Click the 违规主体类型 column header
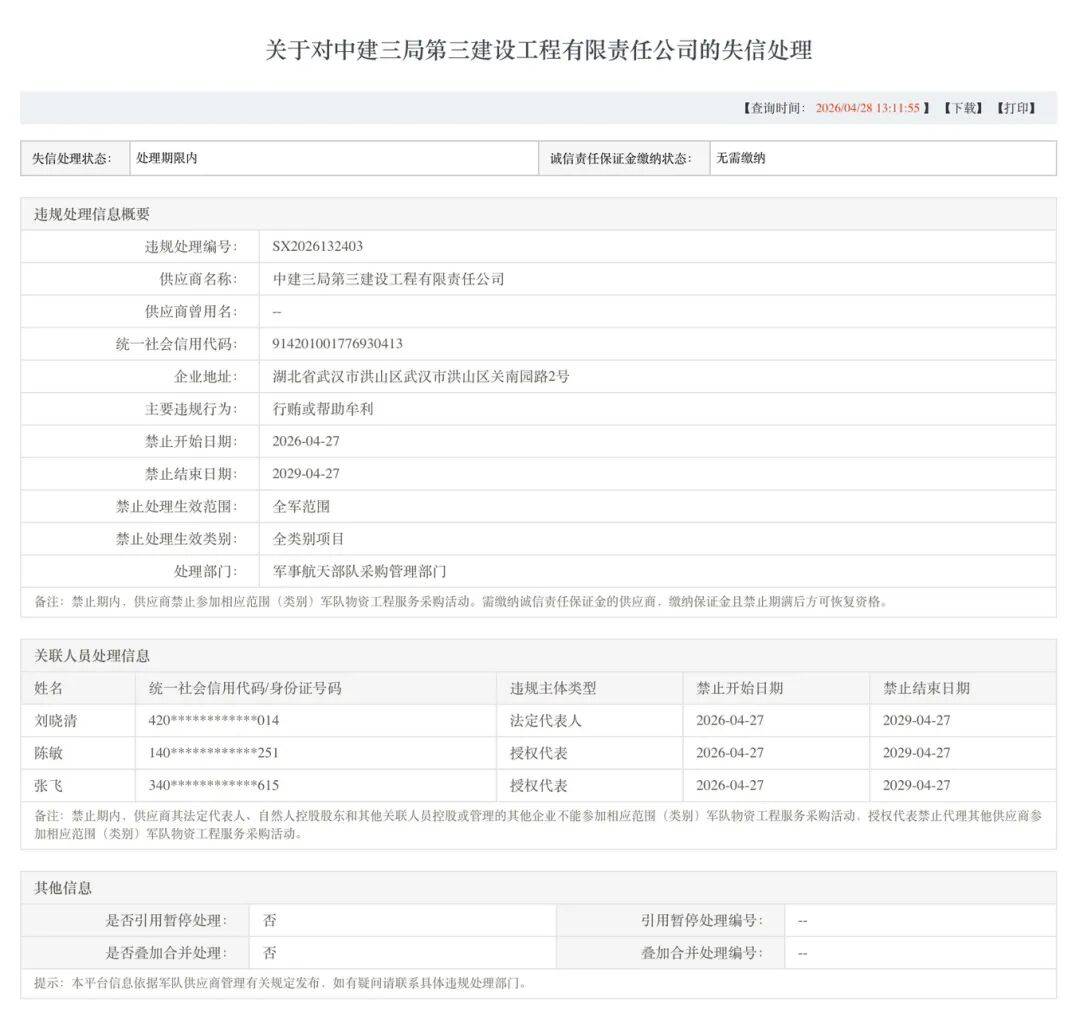Viewport: 1080px width, 1020px height. [553, 688]
